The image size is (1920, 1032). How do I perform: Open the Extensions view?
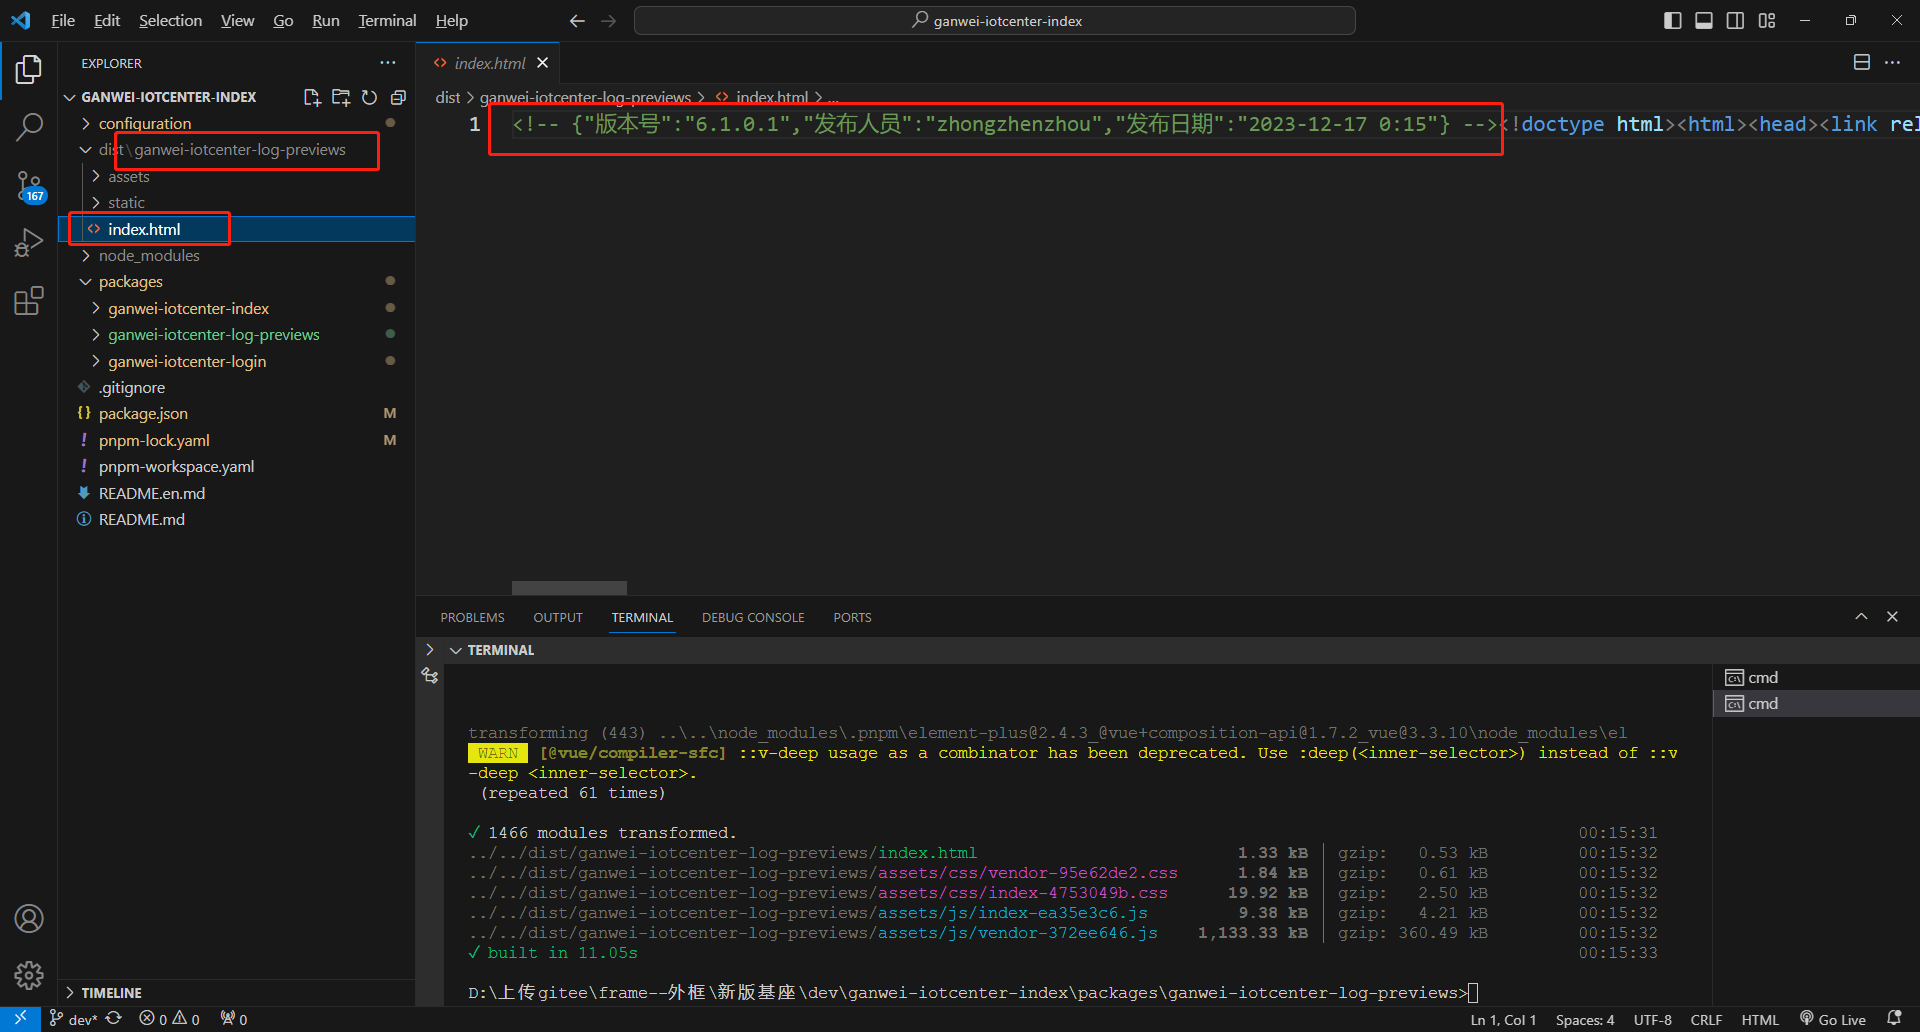click(x=29, y=301)
